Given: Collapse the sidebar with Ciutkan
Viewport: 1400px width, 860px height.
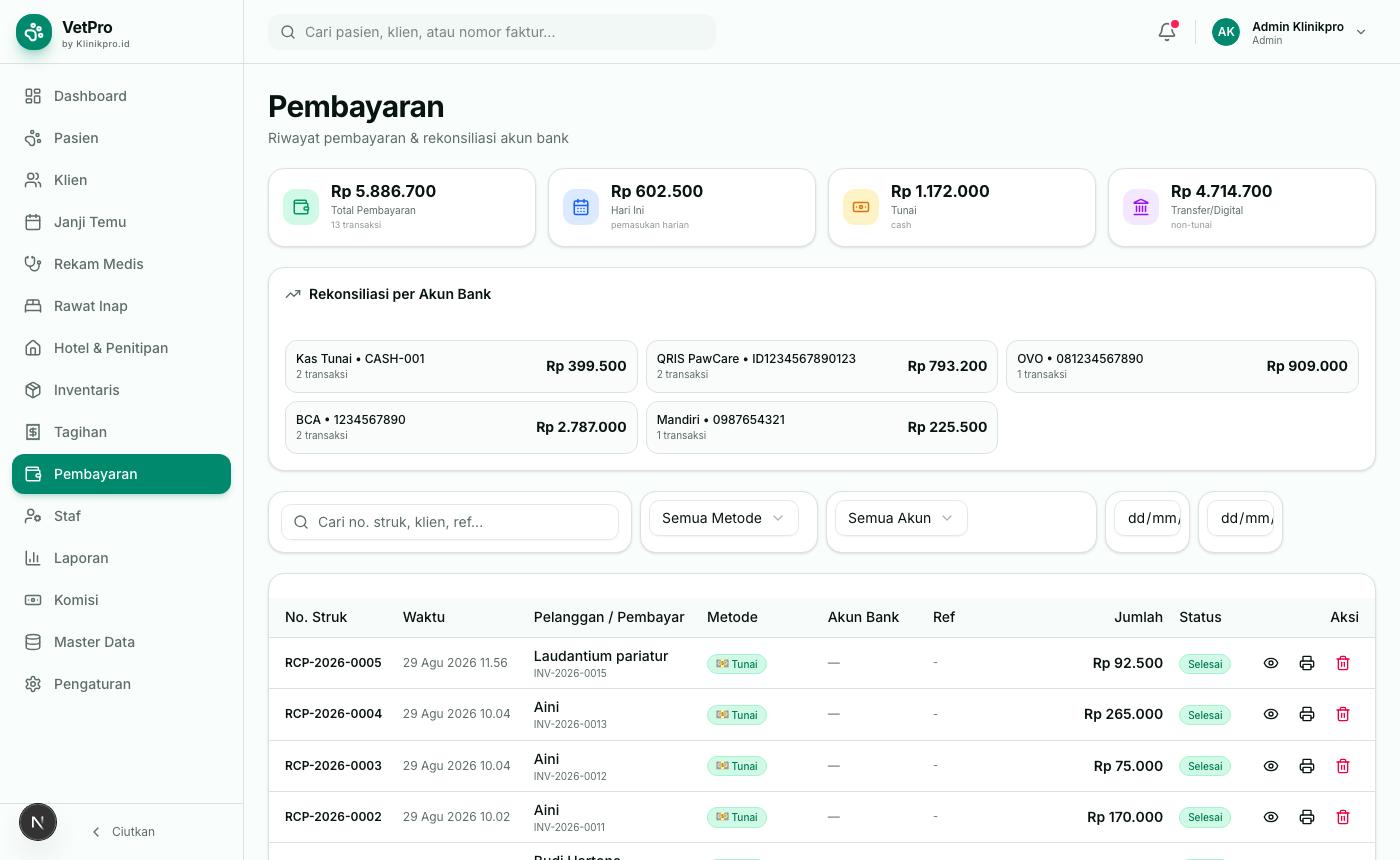Looking at the screenshot, I should (x=123, y=832).
